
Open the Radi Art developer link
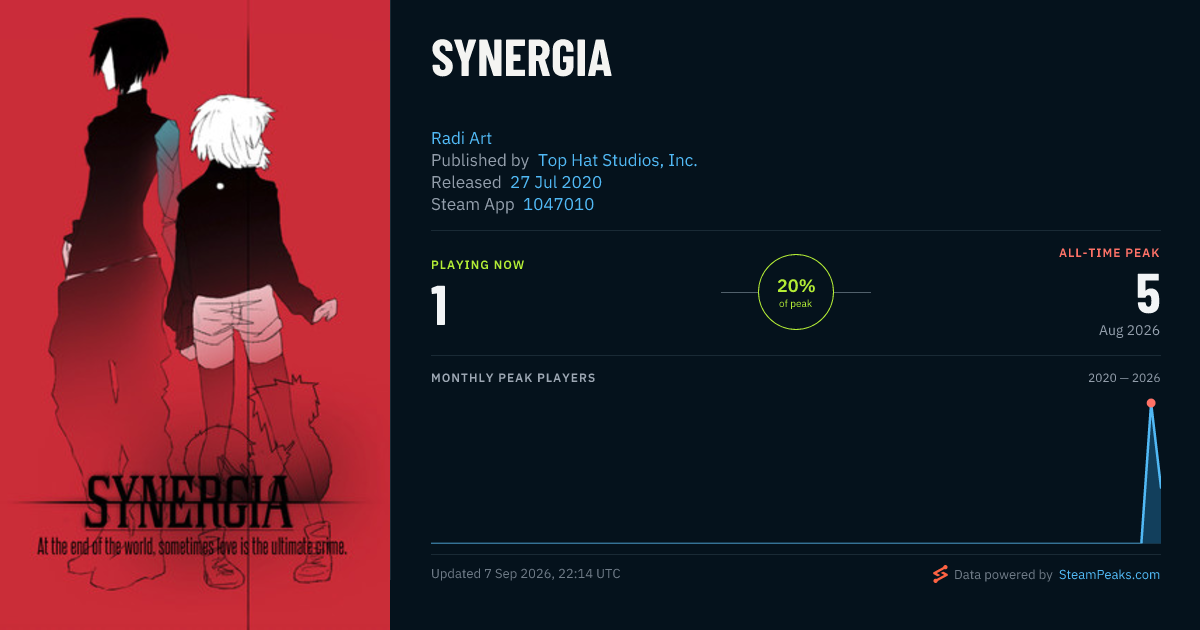461,138
